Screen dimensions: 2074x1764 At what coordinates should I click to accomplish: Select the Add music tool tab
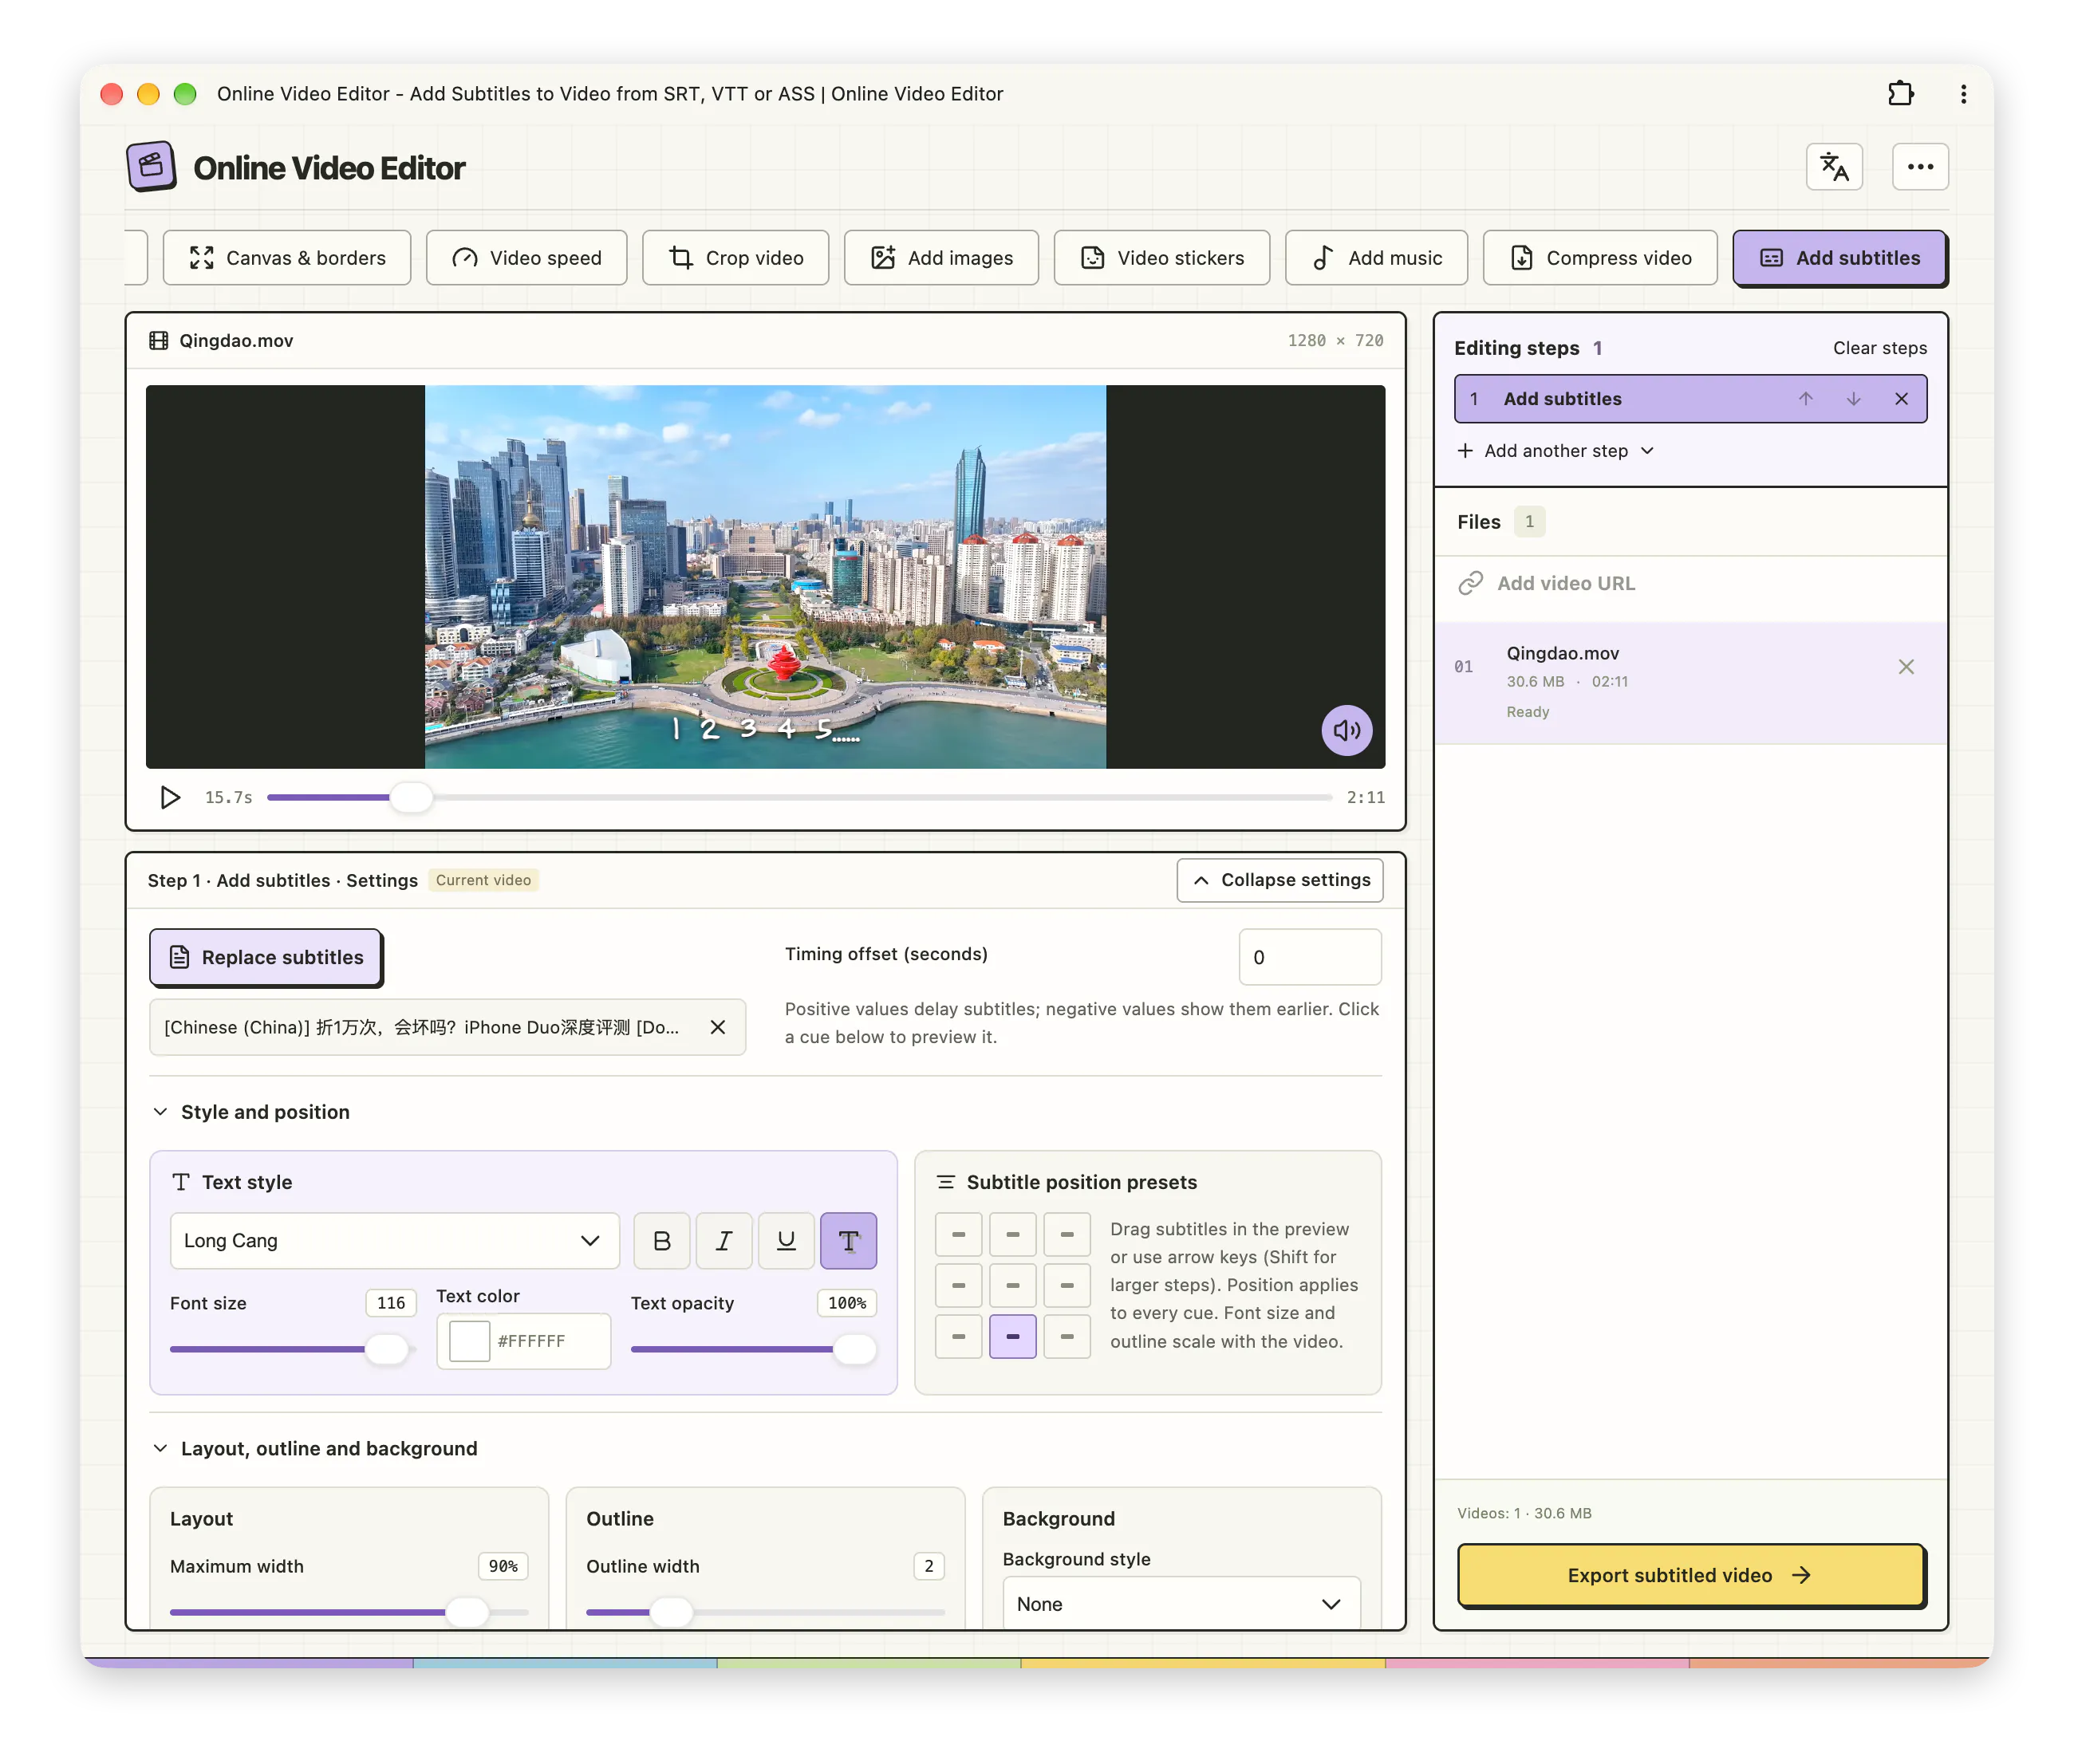click(1376, 258)
